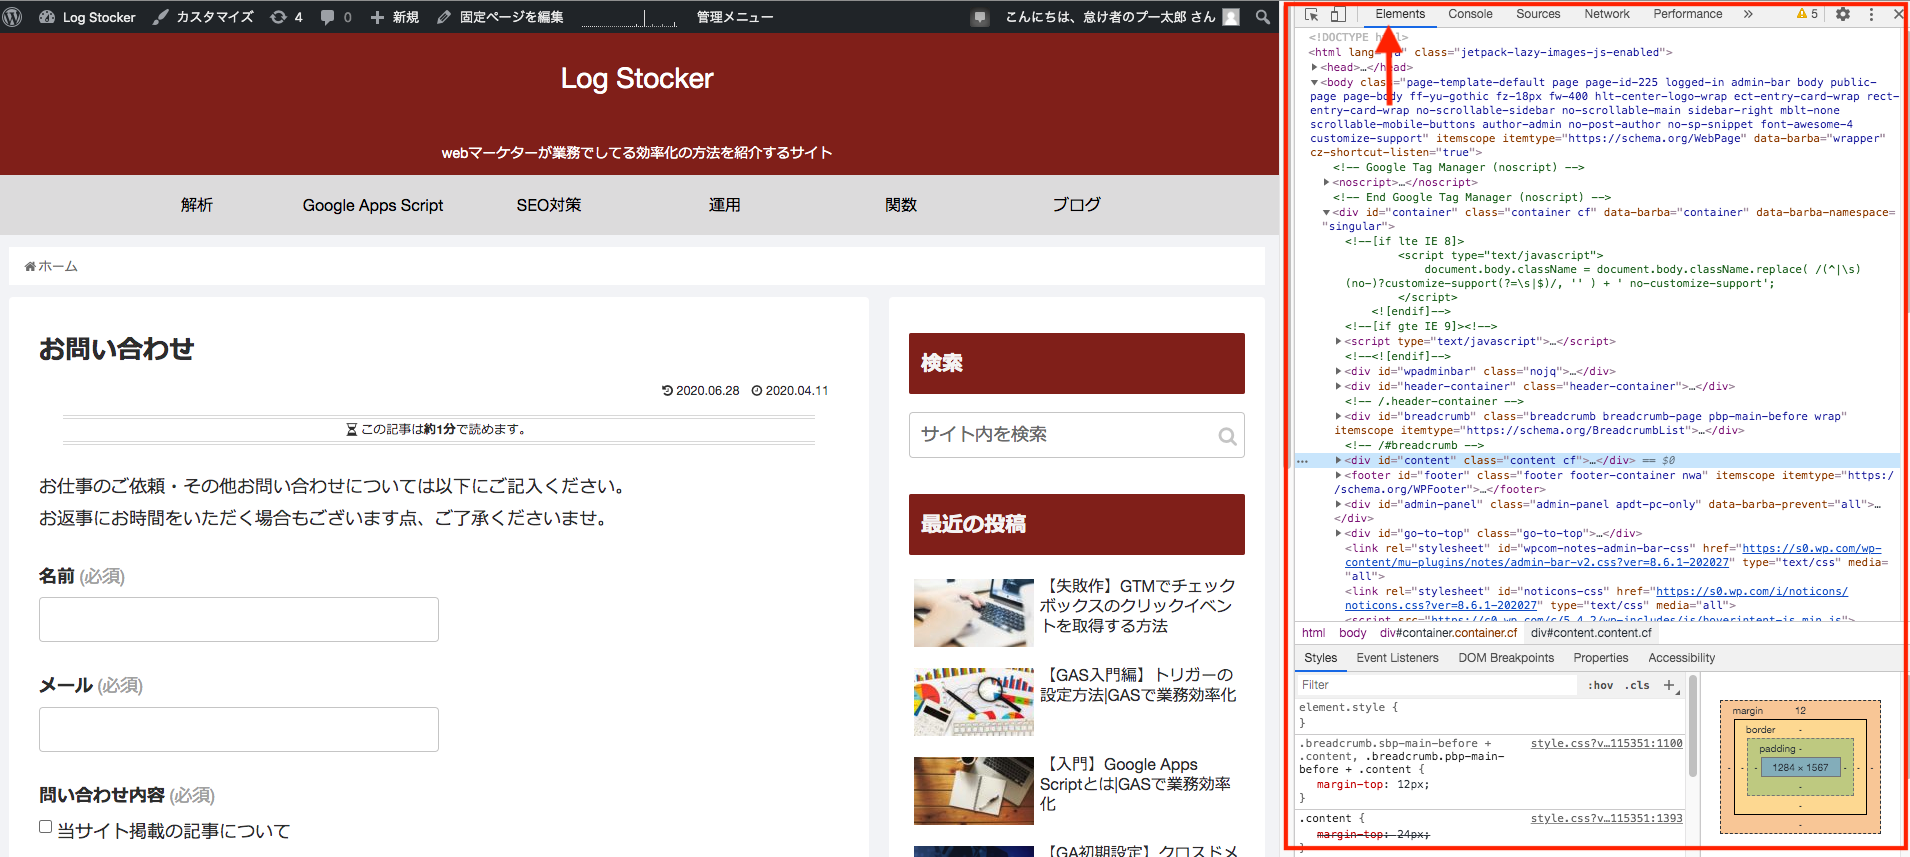The image size is (1910, 857).
Task: Expand the div#go-to-top node
Action: (x=1339, y=533)
